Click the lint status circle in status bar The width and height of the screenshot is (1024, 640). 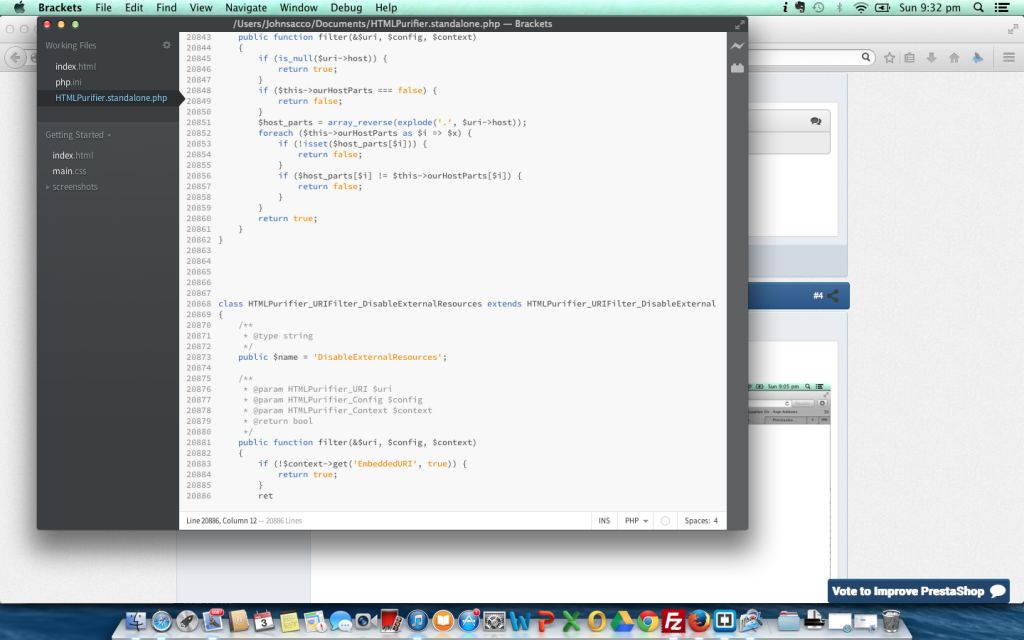pos(663,520)
